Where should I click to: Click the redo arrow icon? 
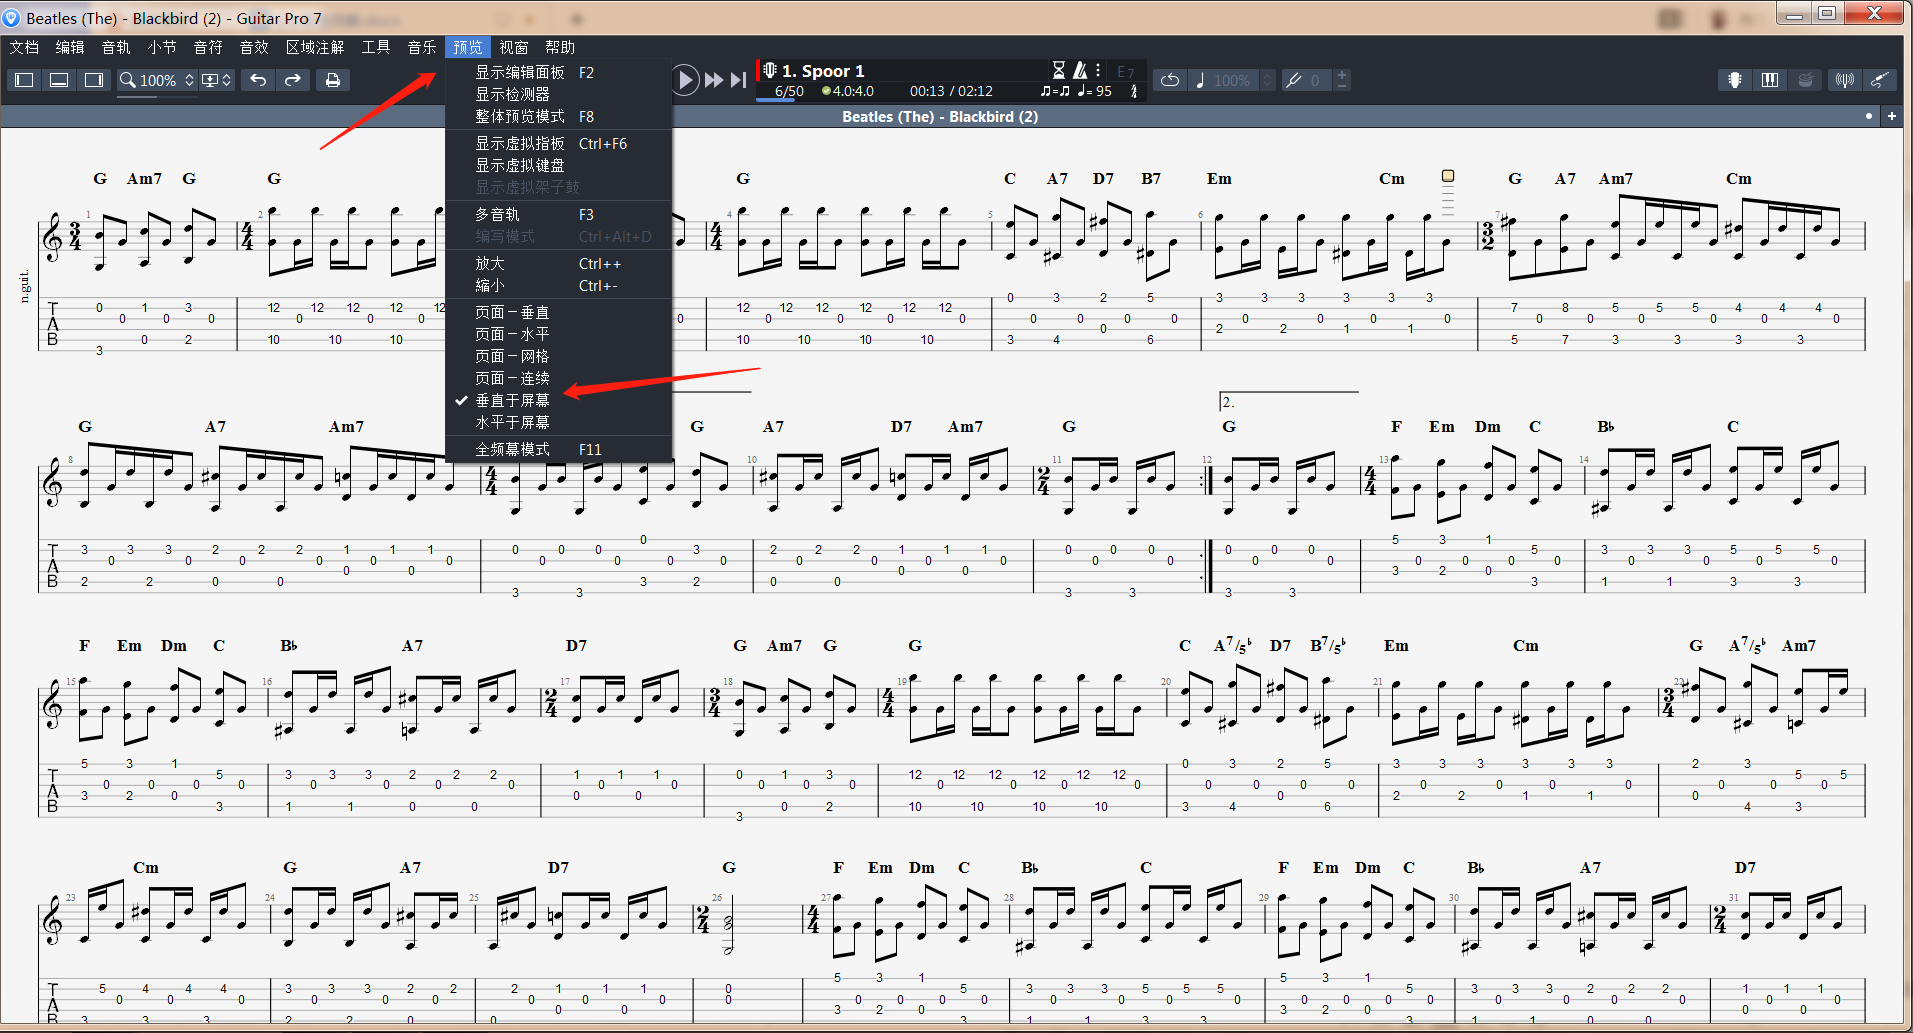tap(293, 80)
